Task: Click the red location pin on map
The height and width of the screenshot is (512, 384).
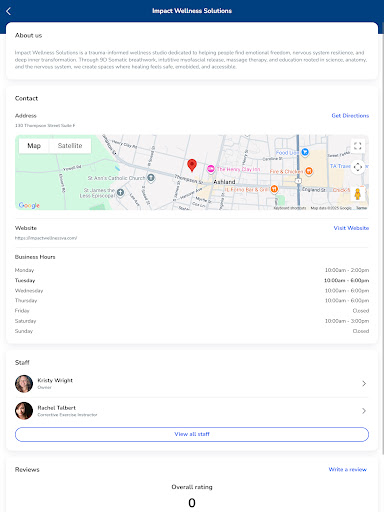Action: point(192,165)
